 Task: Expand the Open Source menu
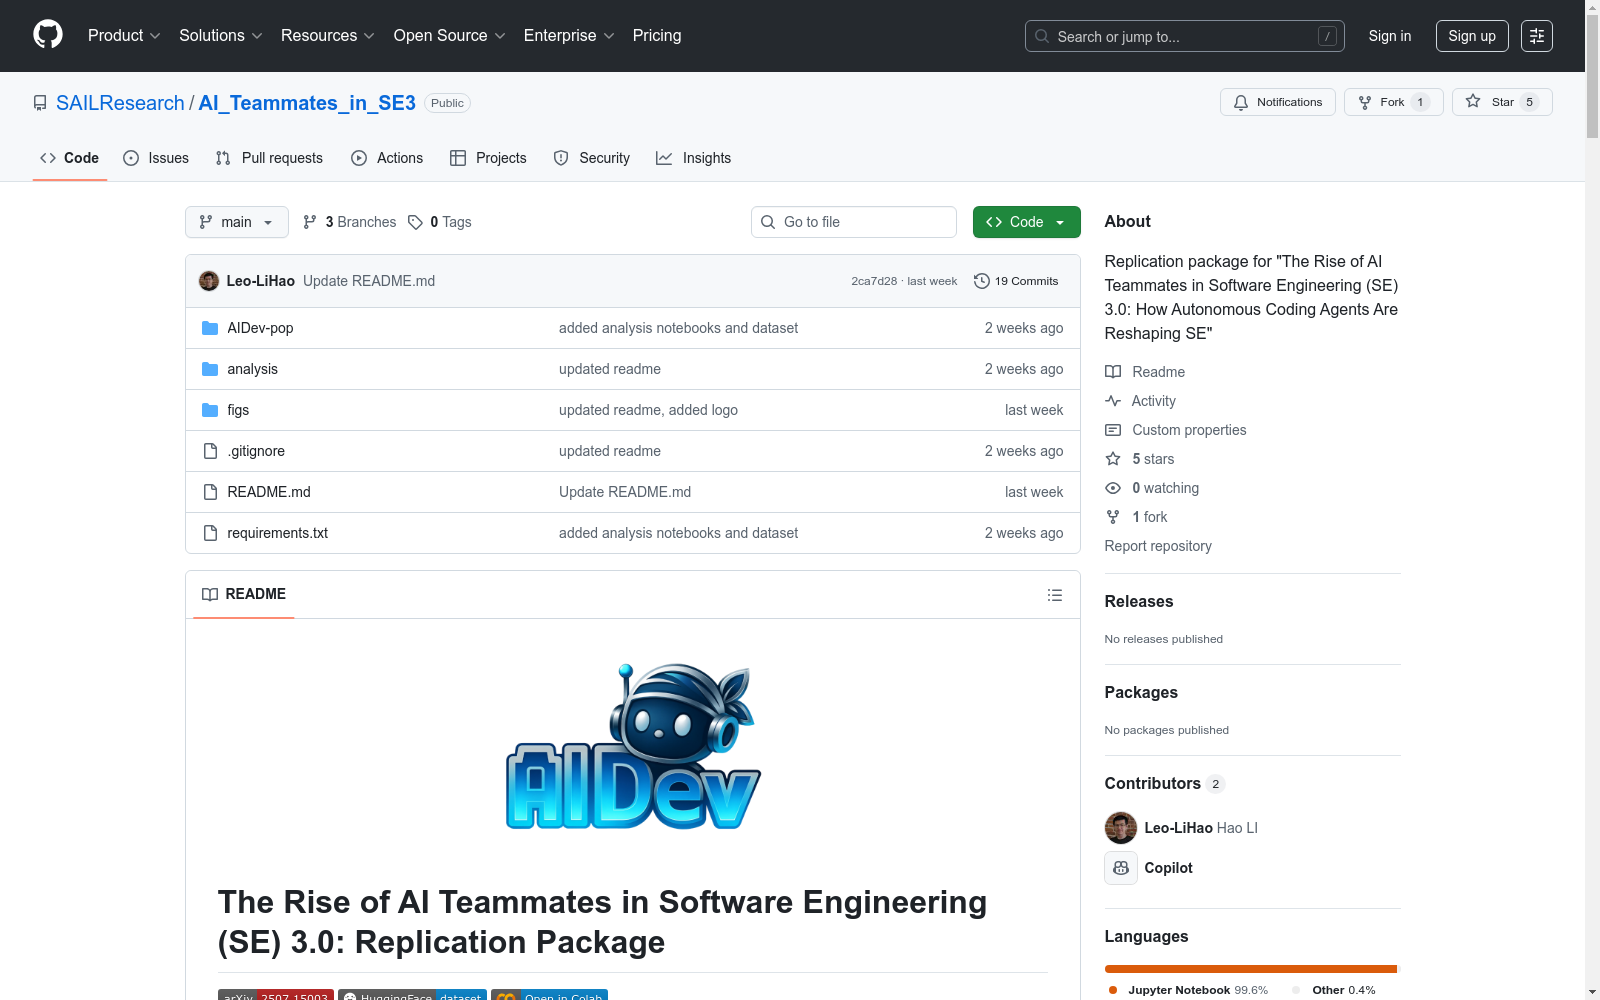point(450,36)
